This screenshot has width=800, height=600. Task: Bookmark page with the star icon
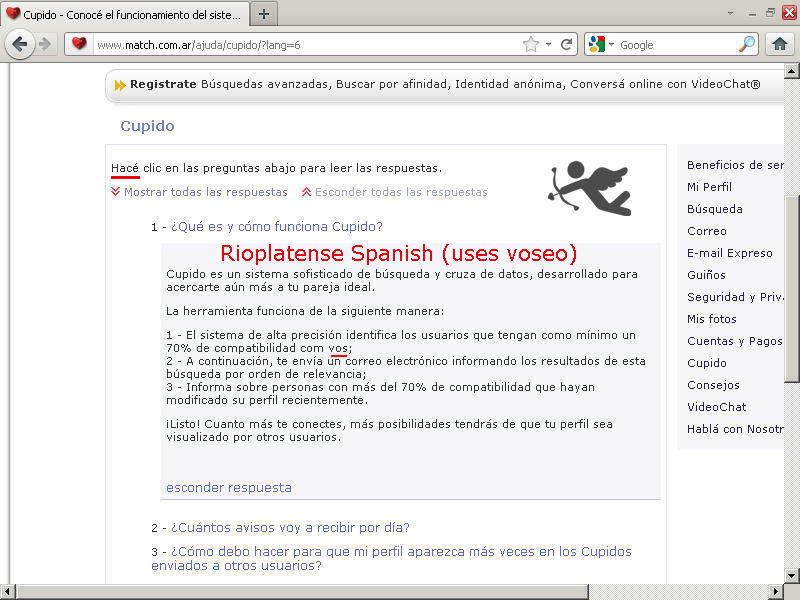tap(531, 44)
